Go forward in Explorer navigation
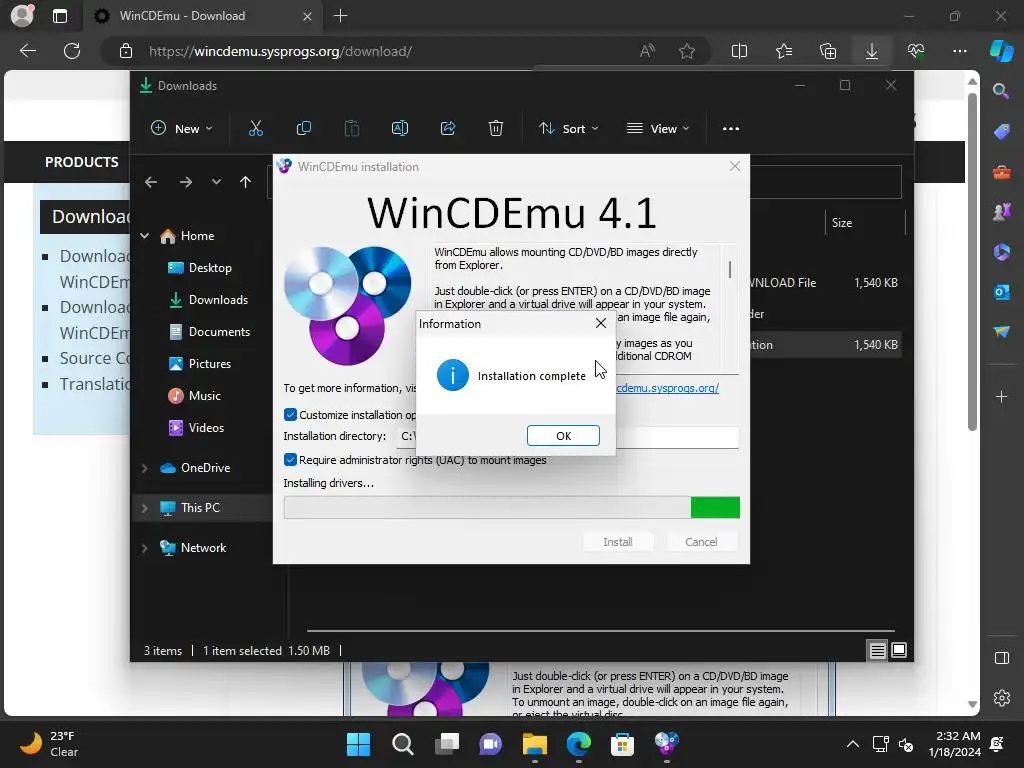Viewport: 1024px width, 768px height. coord(185,182)
